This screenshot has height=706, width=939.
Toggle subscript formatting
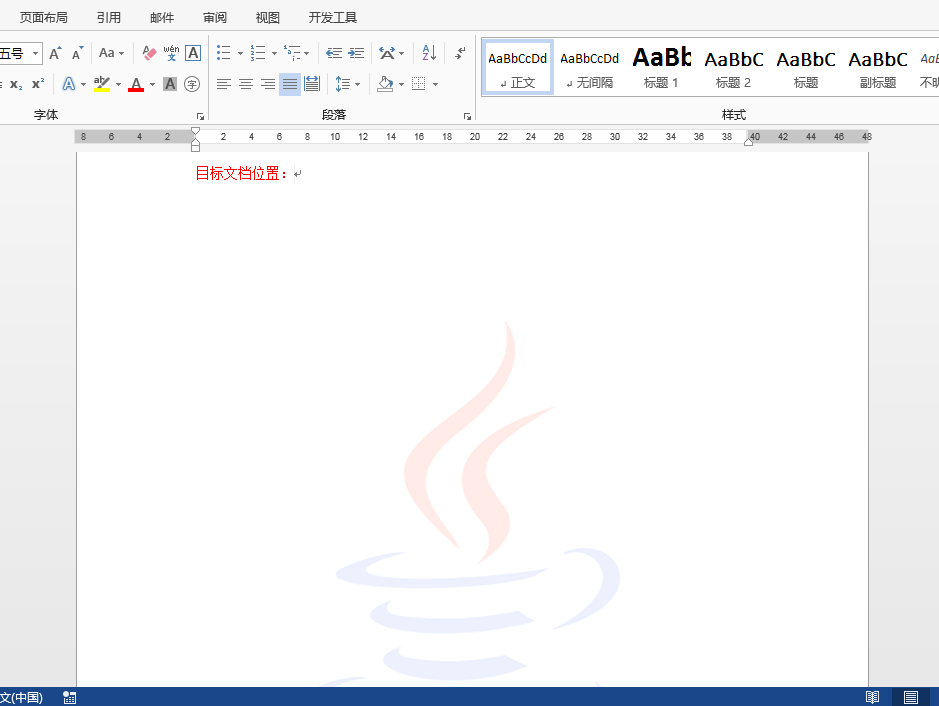pos(16,84)
